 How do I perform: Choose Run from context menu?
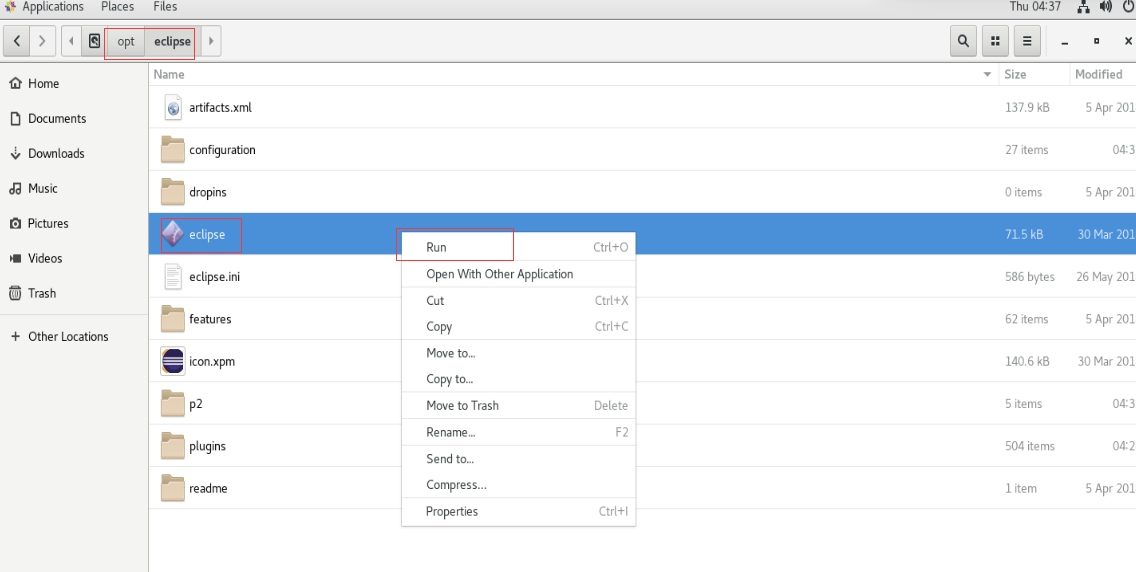coord(519,247)
